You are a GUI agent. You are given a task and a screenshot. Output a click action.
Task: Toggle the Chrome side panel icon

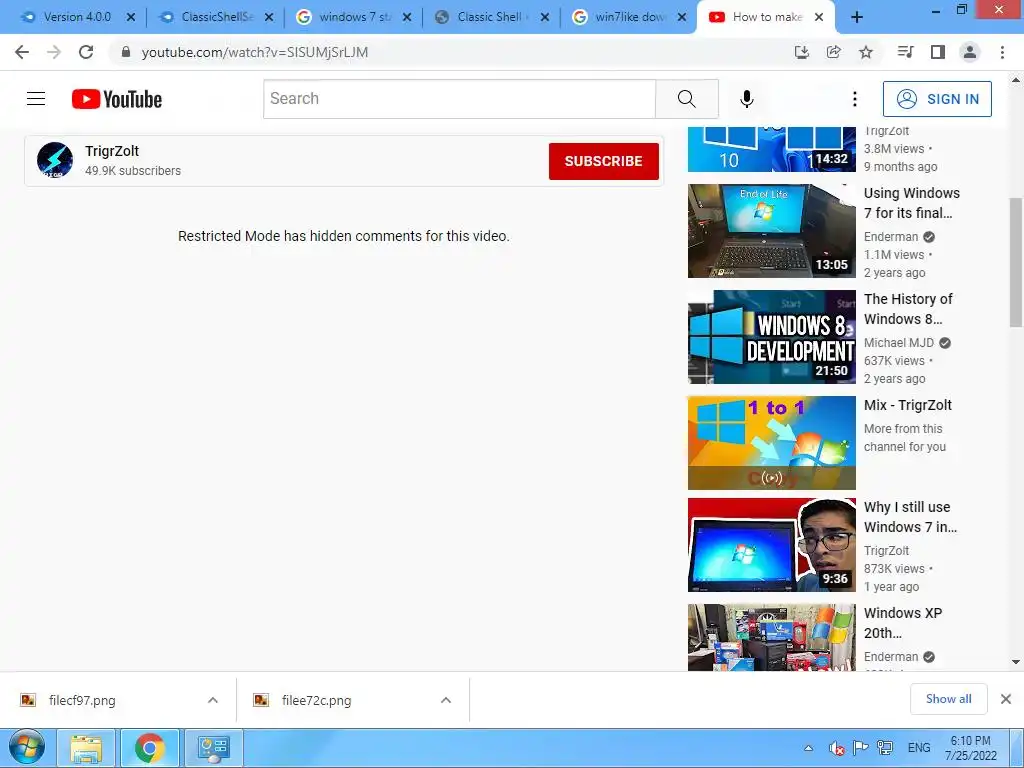(938, 52)
